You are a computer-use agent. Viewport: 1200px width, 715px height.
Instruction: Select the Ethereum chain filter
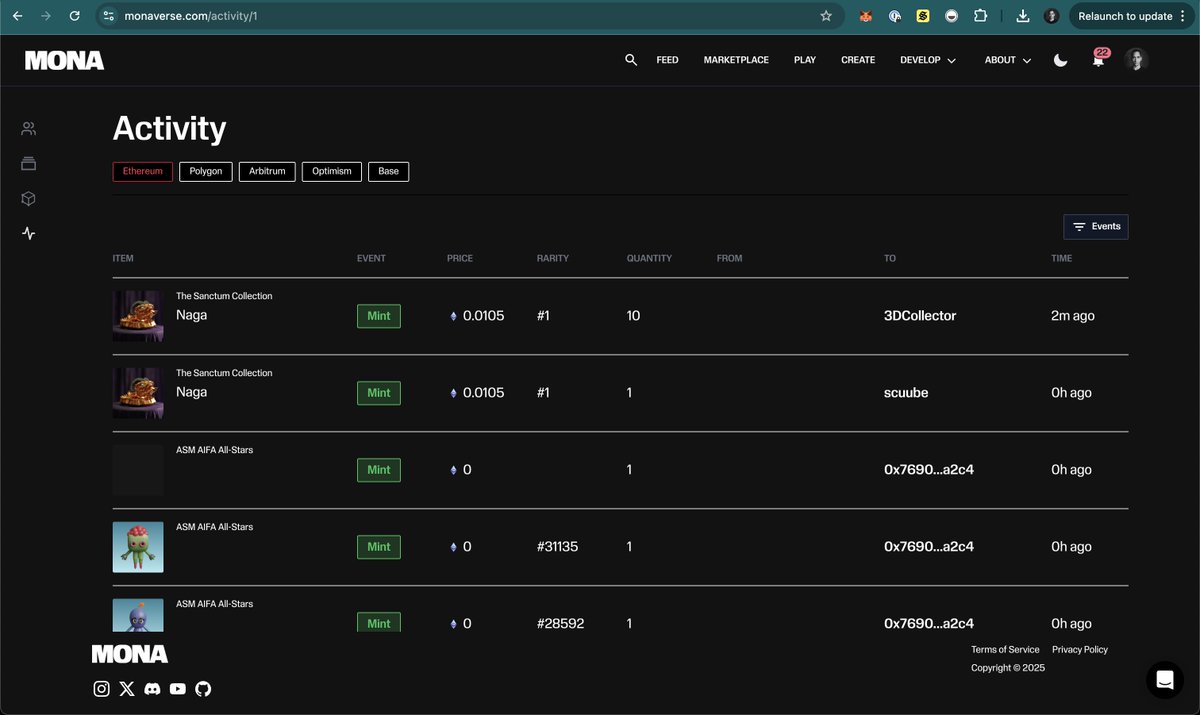[x=143, y=171]
